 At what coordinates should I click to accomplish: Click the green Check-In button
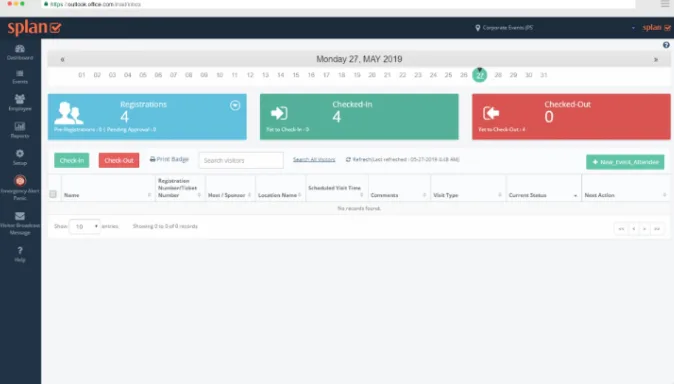pos(72,160)
